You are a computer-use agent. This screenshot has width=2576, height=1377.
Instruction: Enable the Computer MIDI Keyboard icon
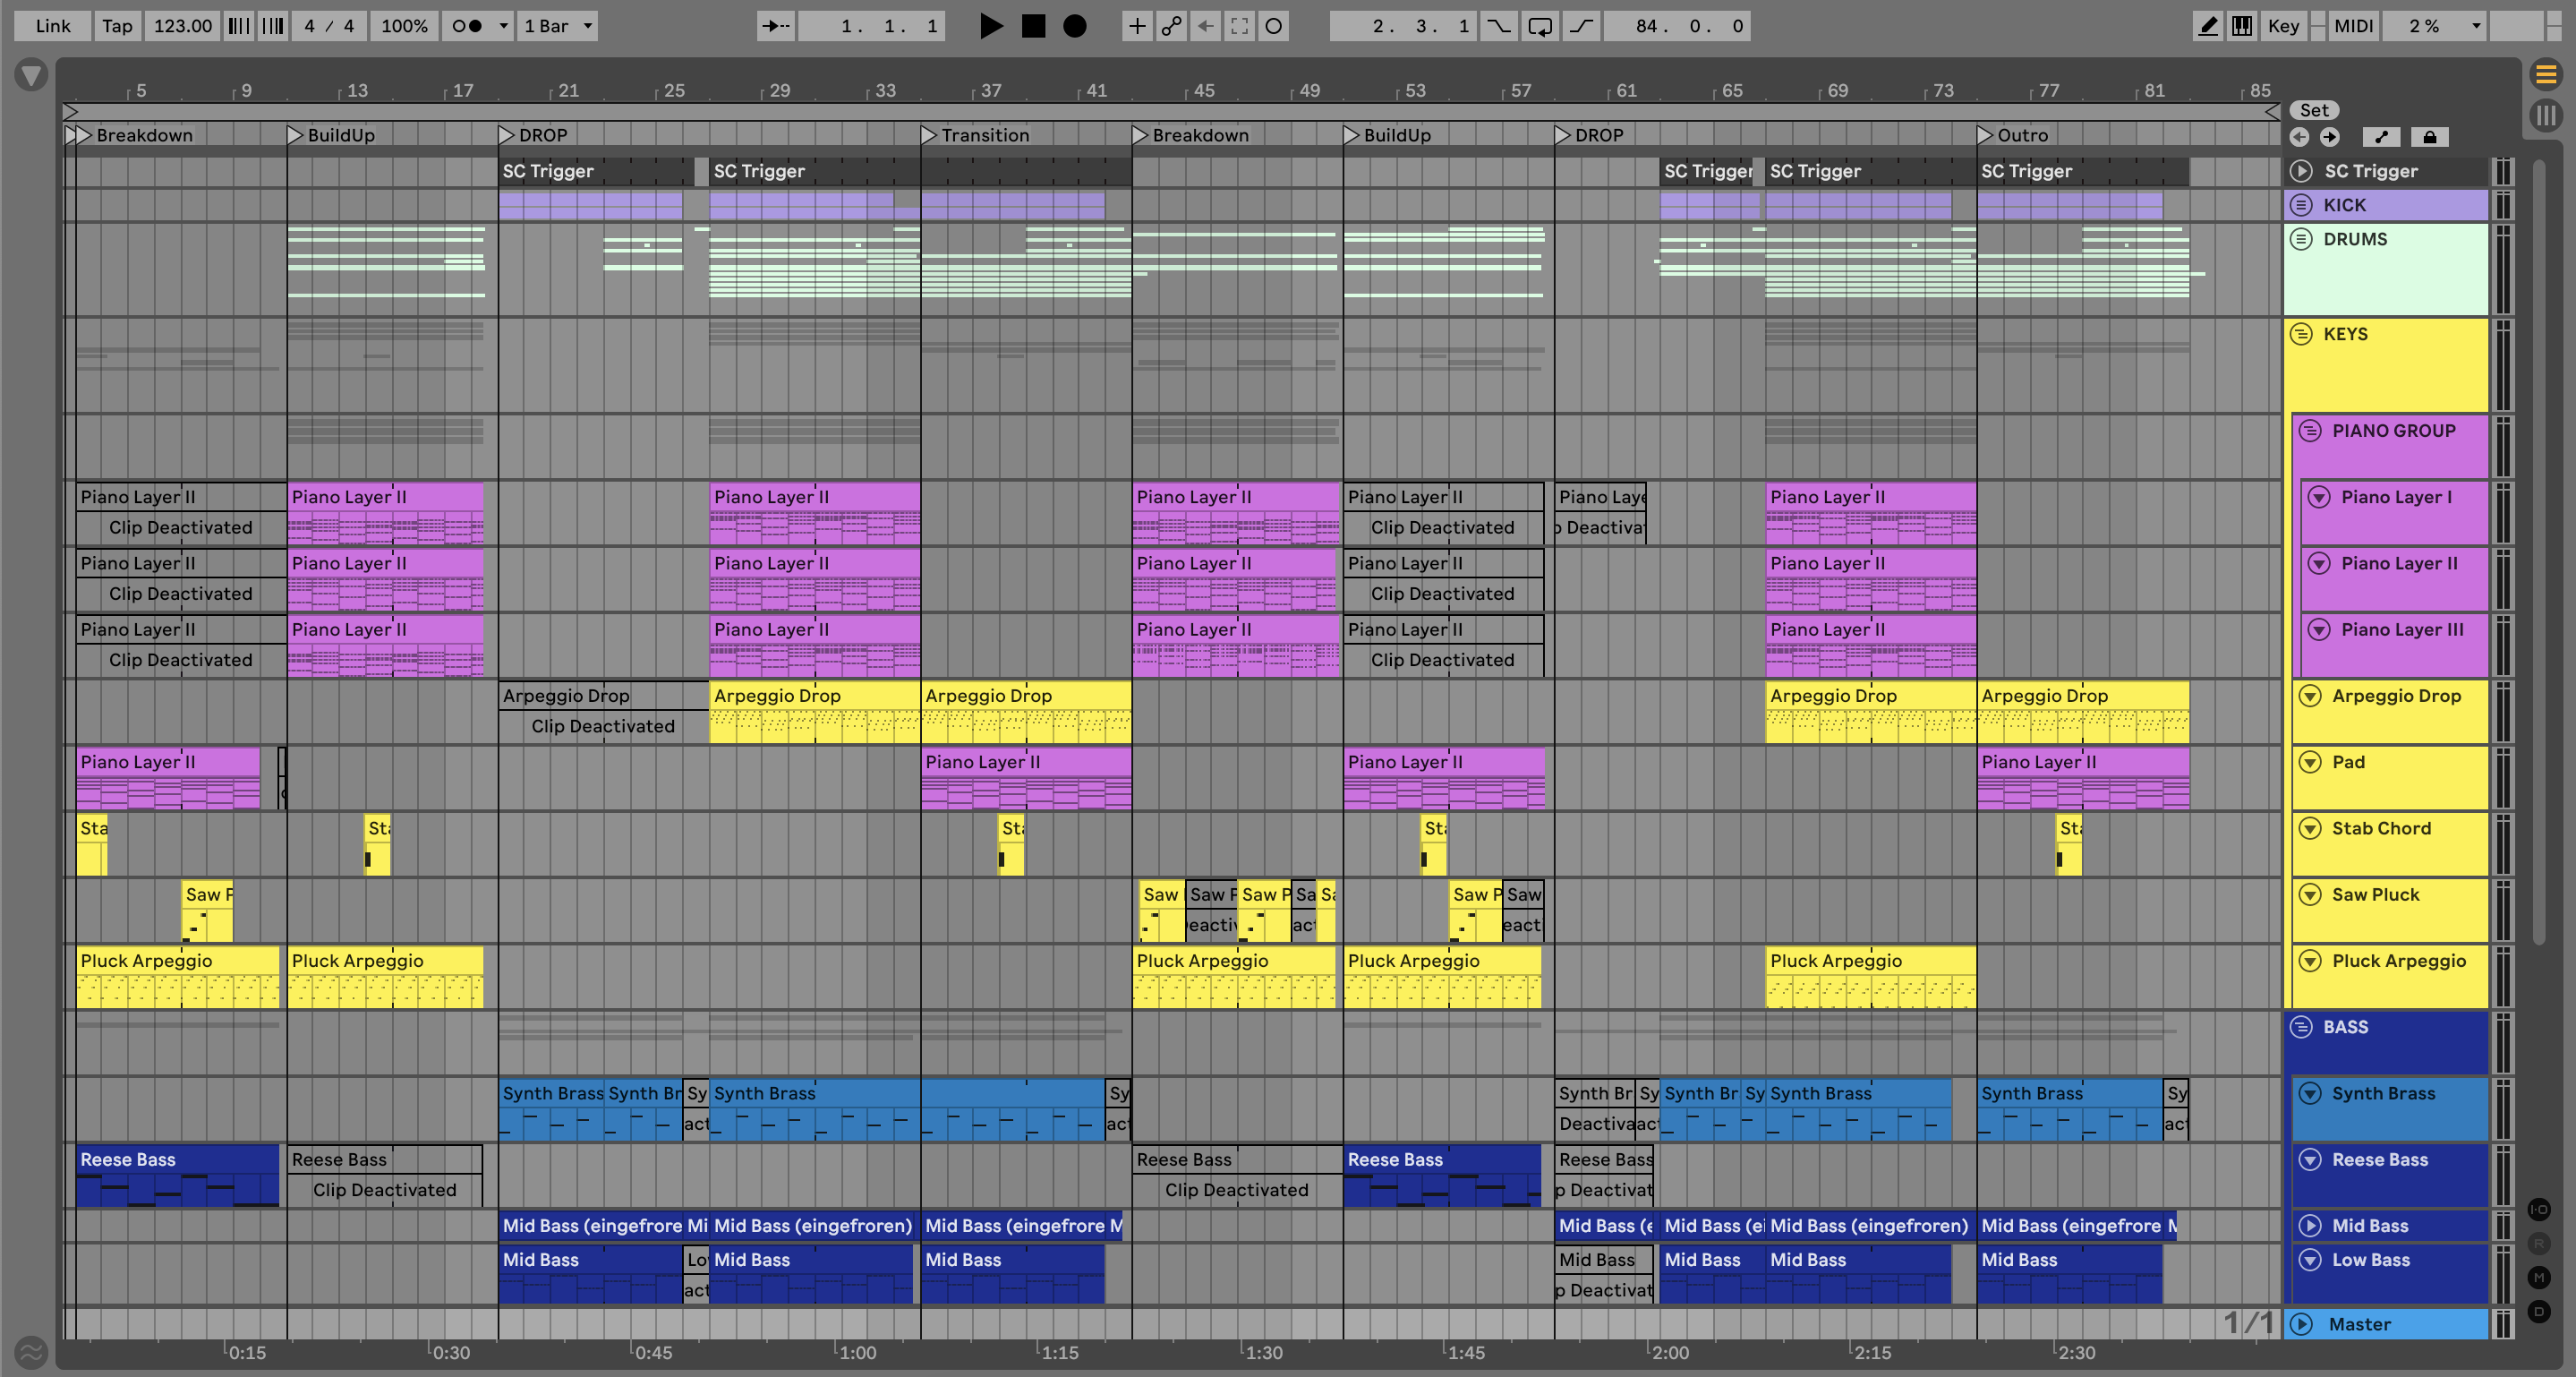(2242, 26)
